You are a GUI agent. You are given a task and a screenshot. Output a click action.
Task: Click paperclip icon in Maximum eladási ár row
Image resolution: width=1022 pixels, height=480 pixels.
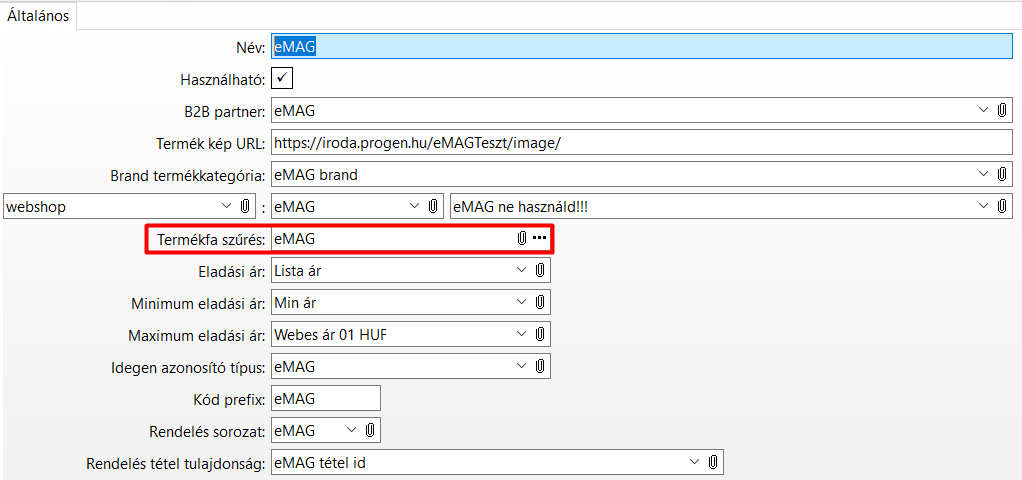(540, 335)
